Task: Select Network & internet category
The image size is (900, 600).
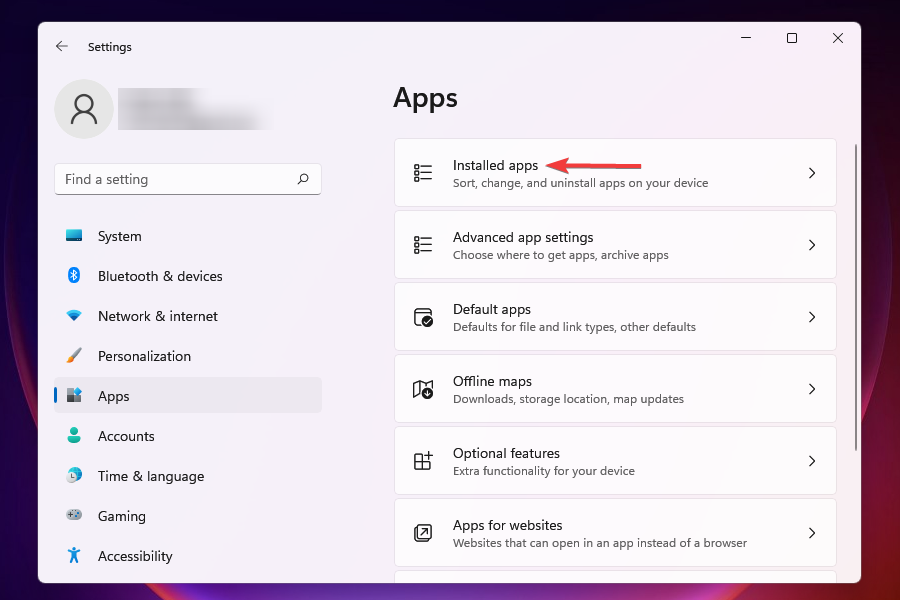Action: tap(188, 316)
